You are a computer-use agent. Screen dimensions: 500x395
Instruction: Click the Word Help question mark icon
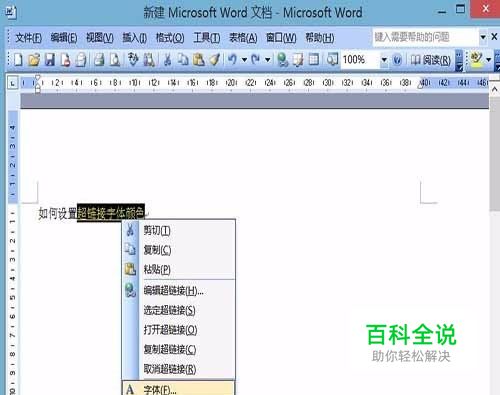pyautogui.click(x=397, y=60)
